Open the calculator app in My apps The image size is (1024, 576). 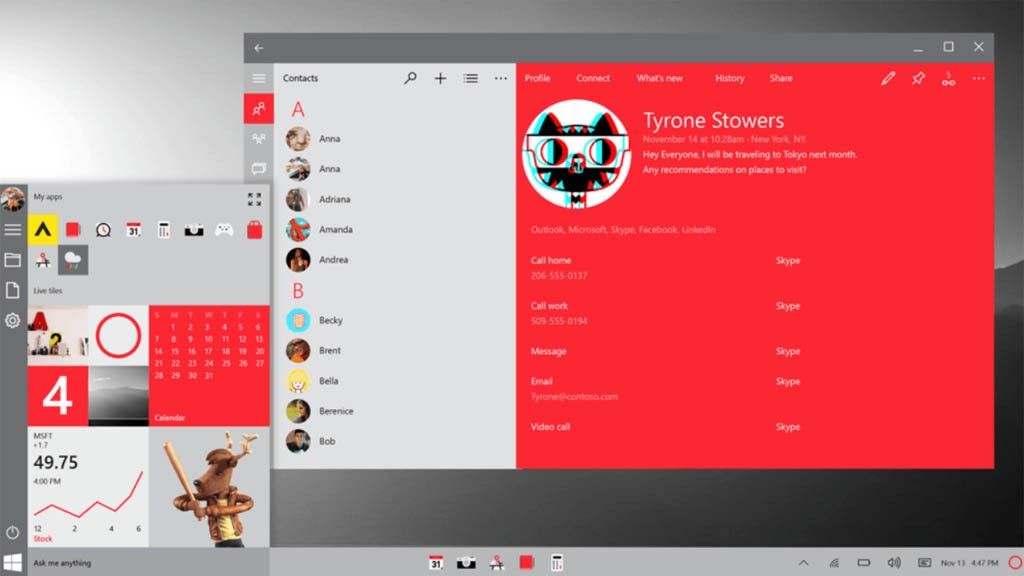coord(164,230)
